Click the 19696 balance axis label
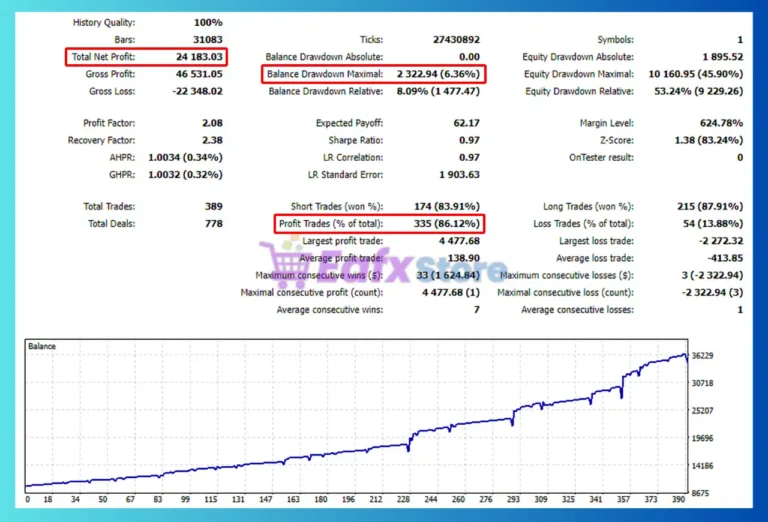Image resolution: width=768 pixels, height=522 pixels. (702, 438)
